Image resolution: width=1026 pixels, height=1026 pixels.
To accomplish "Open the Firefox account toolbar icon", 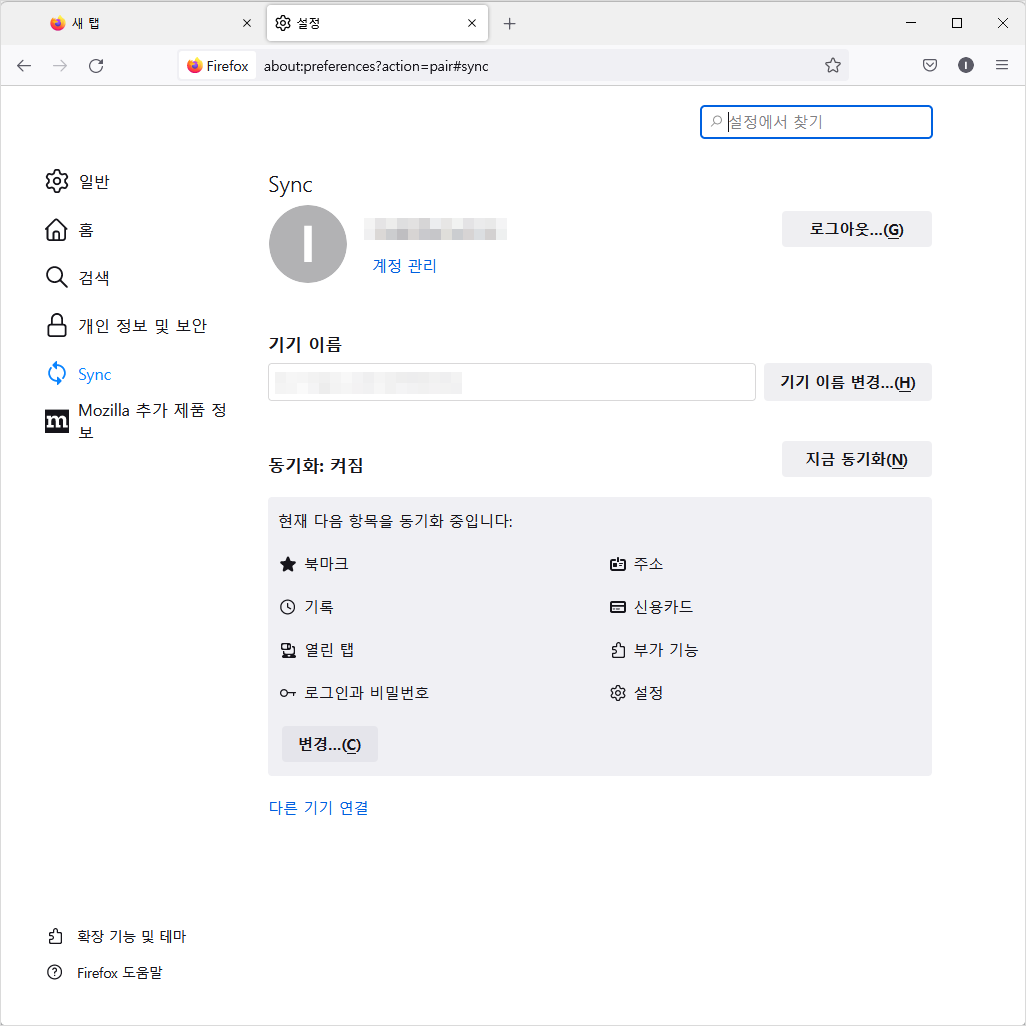I will [x=966, y=65].
